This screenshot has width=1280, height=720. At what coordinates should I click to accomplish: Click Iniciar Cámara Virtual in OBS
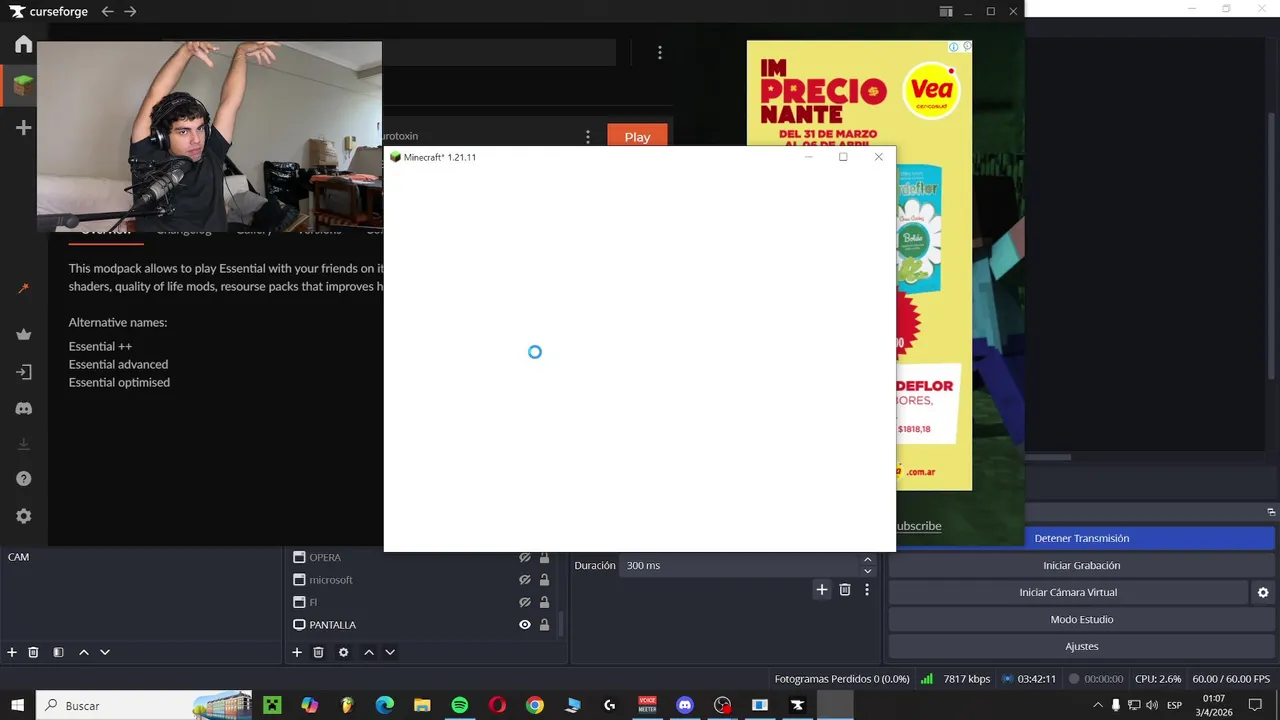(1068, 592)
